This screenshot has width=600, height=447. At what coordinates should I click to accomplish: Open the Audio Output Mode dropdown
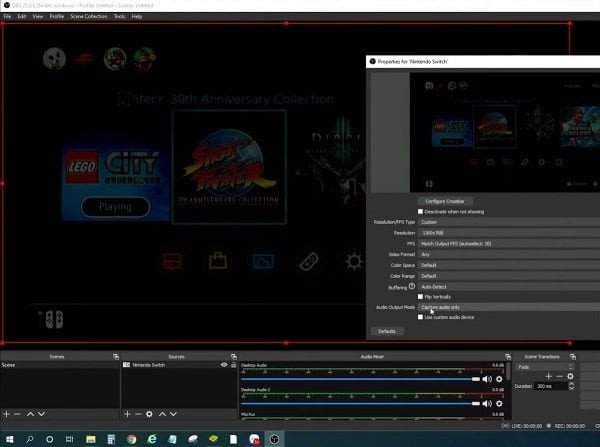point(509,307)
